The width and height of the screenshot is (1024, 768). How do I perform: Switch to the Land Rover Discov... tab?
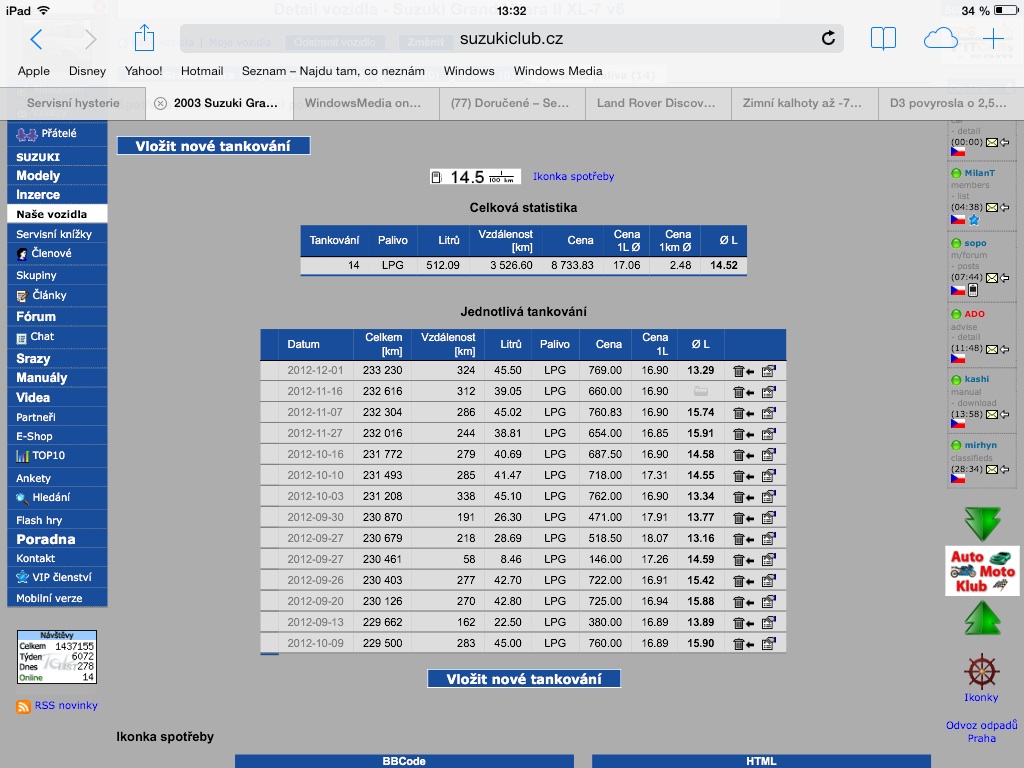coord(656,103)
